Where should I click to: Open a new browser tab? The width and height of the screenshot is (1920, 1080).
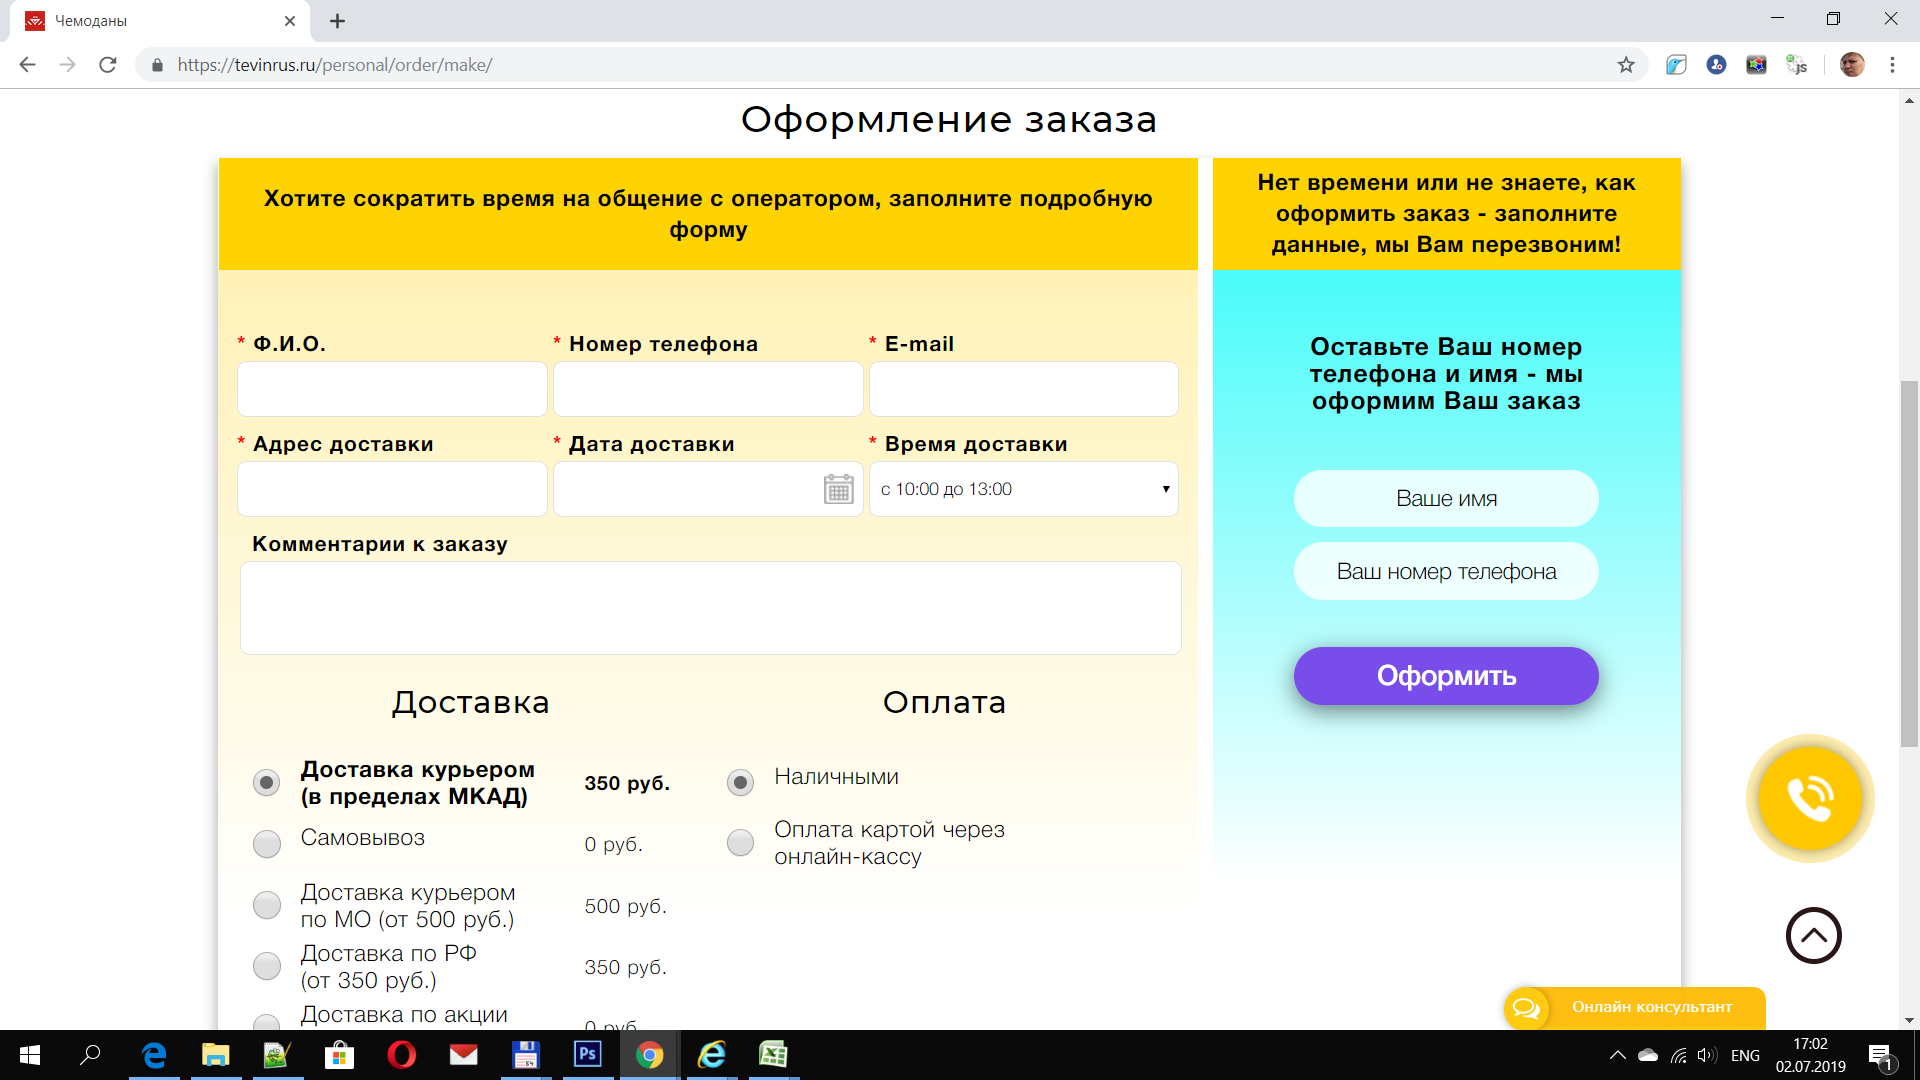pos(338,21)
